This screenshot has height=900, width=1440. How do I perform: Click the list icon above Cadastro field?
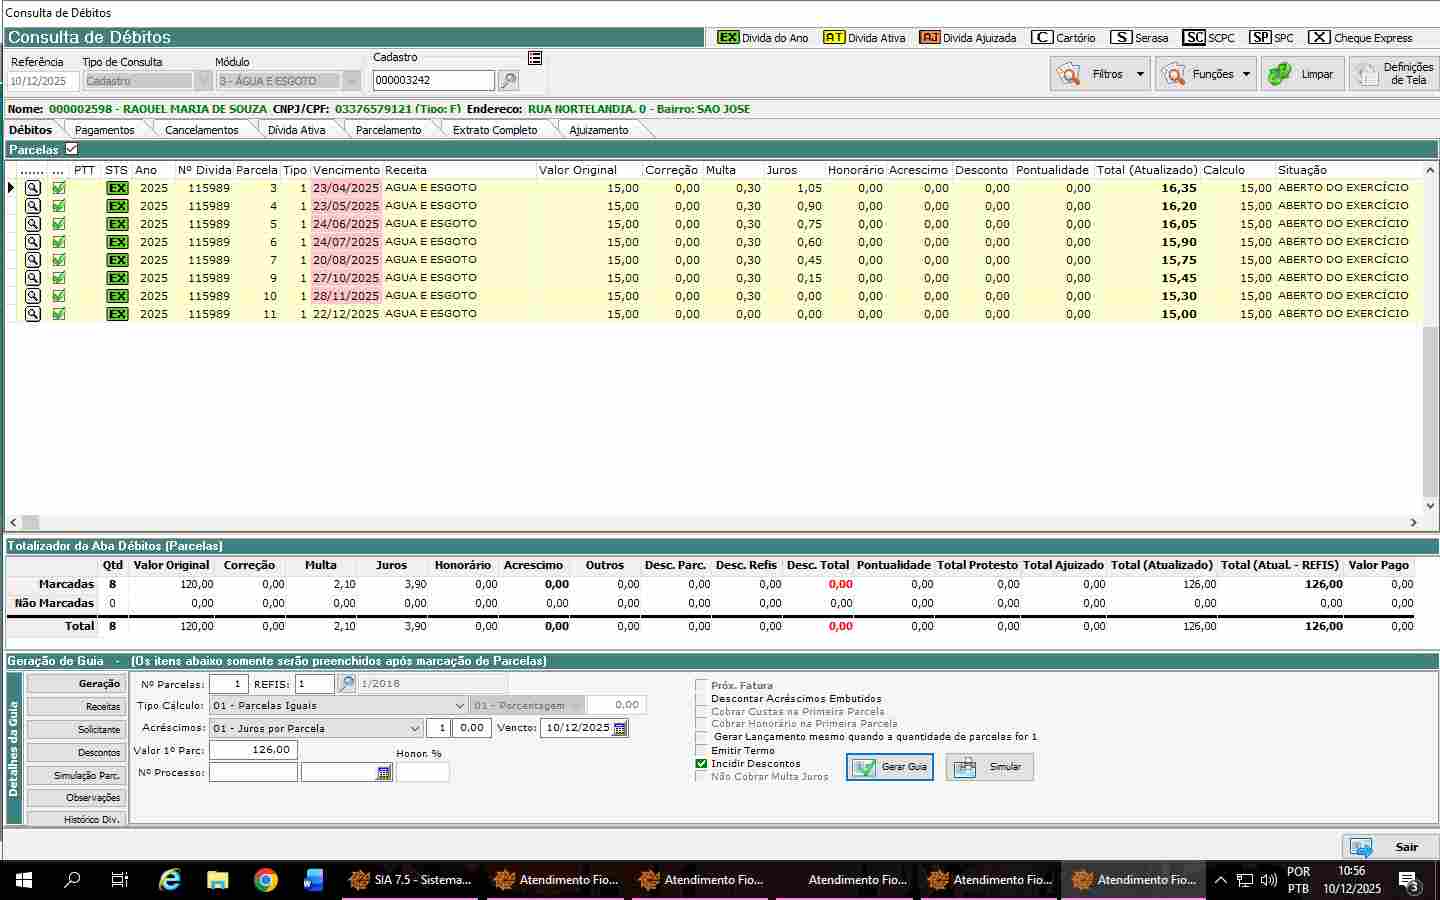tap(535, 58)
